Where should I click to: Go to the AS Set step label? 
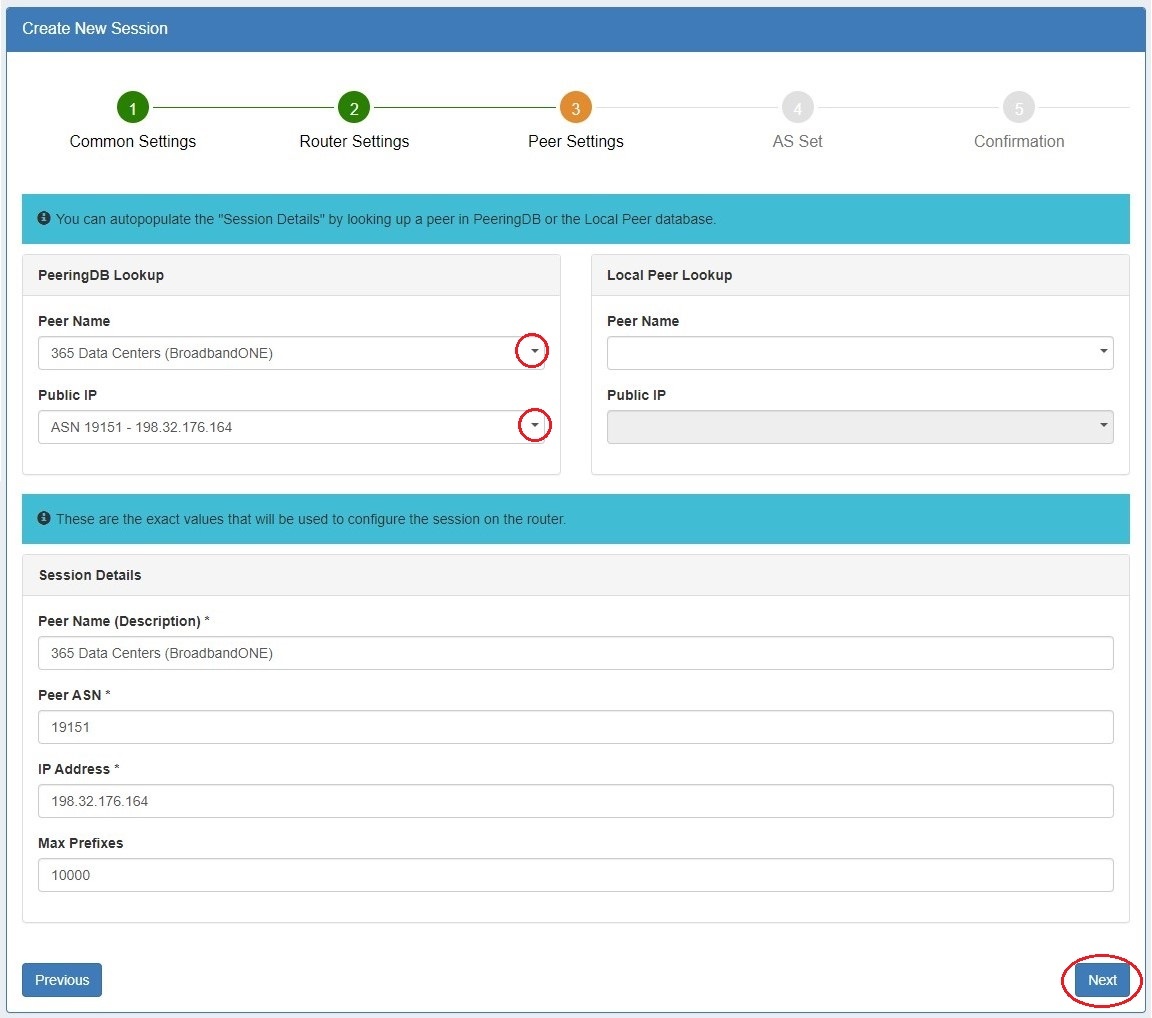797,142
